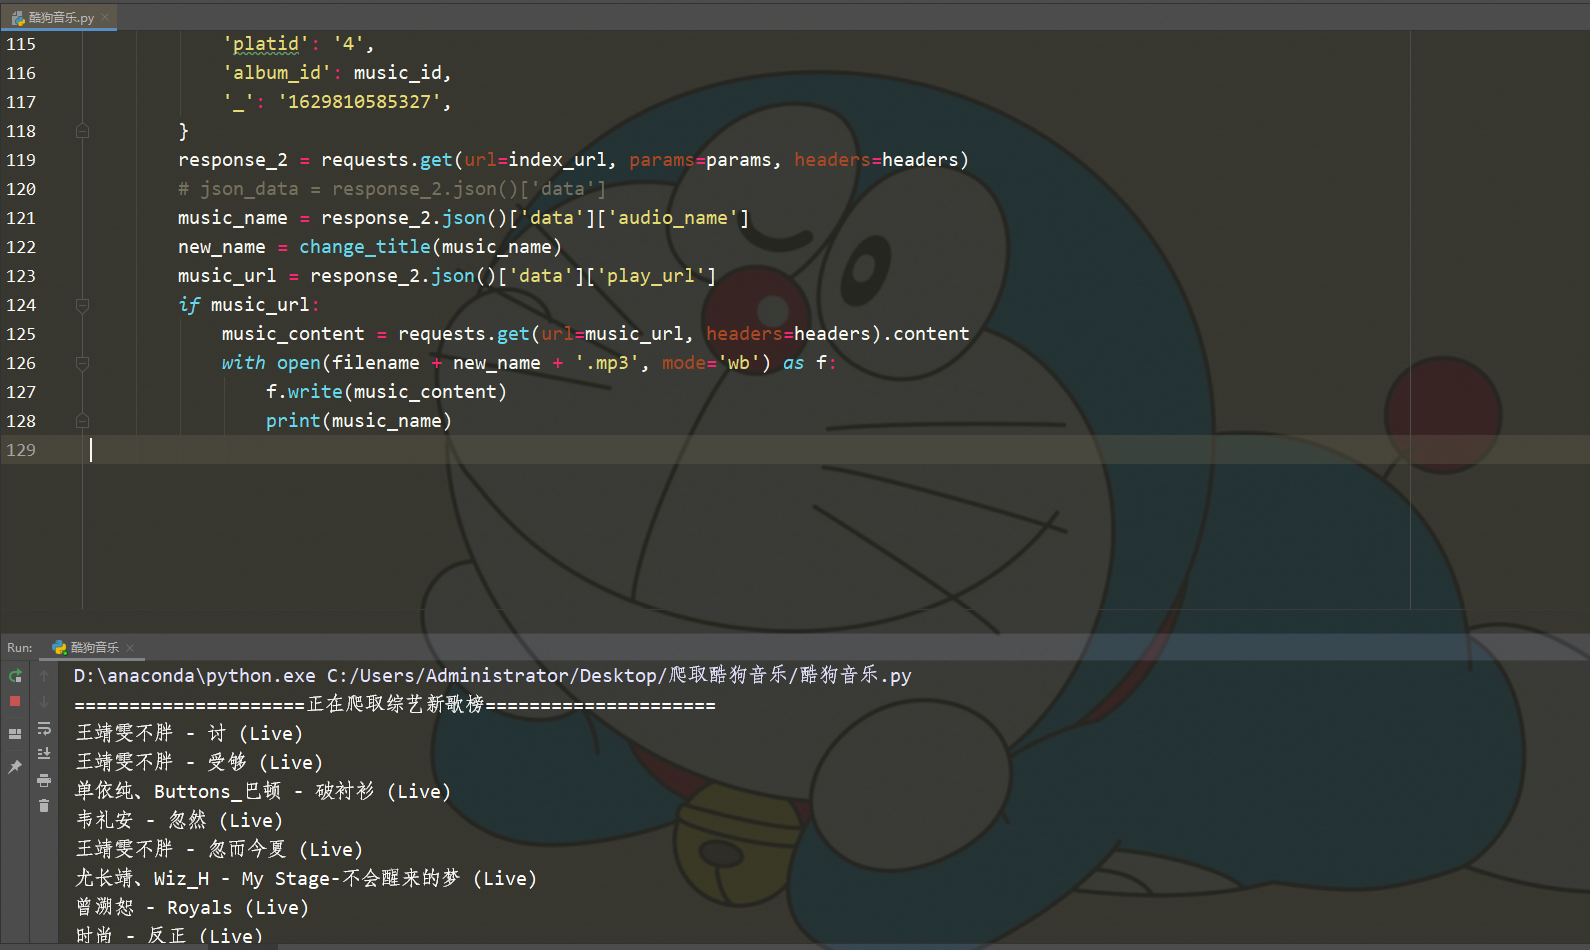
Task: Select the 酷狗音乐 Run tab
Action: click(94, 647)
